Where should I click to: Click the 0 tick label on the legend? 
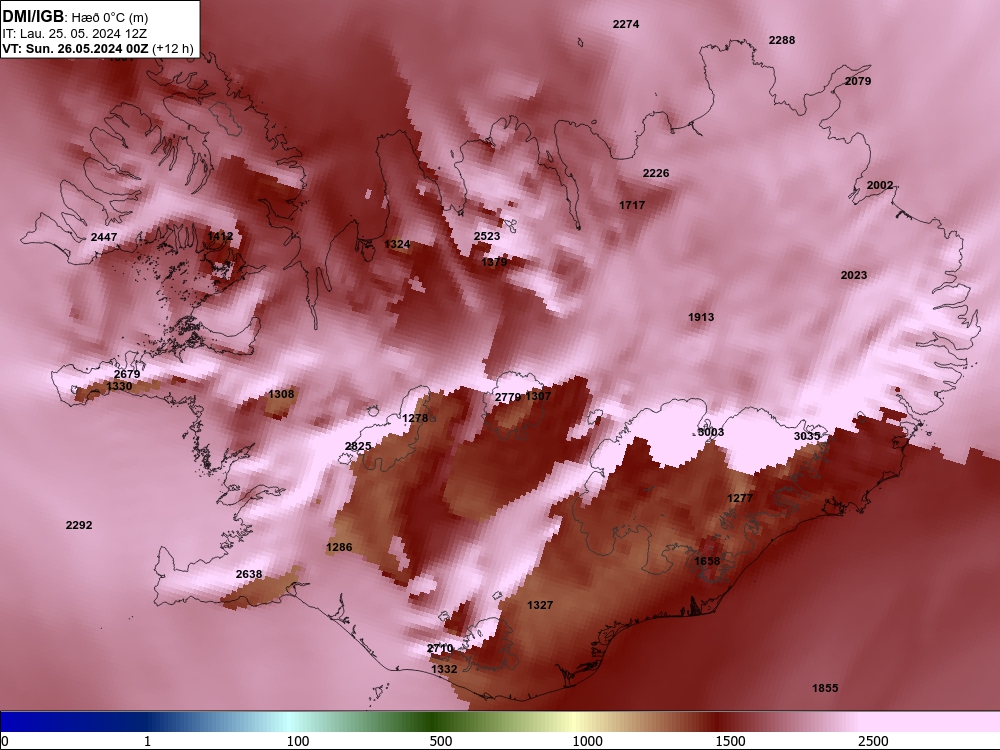5,741
